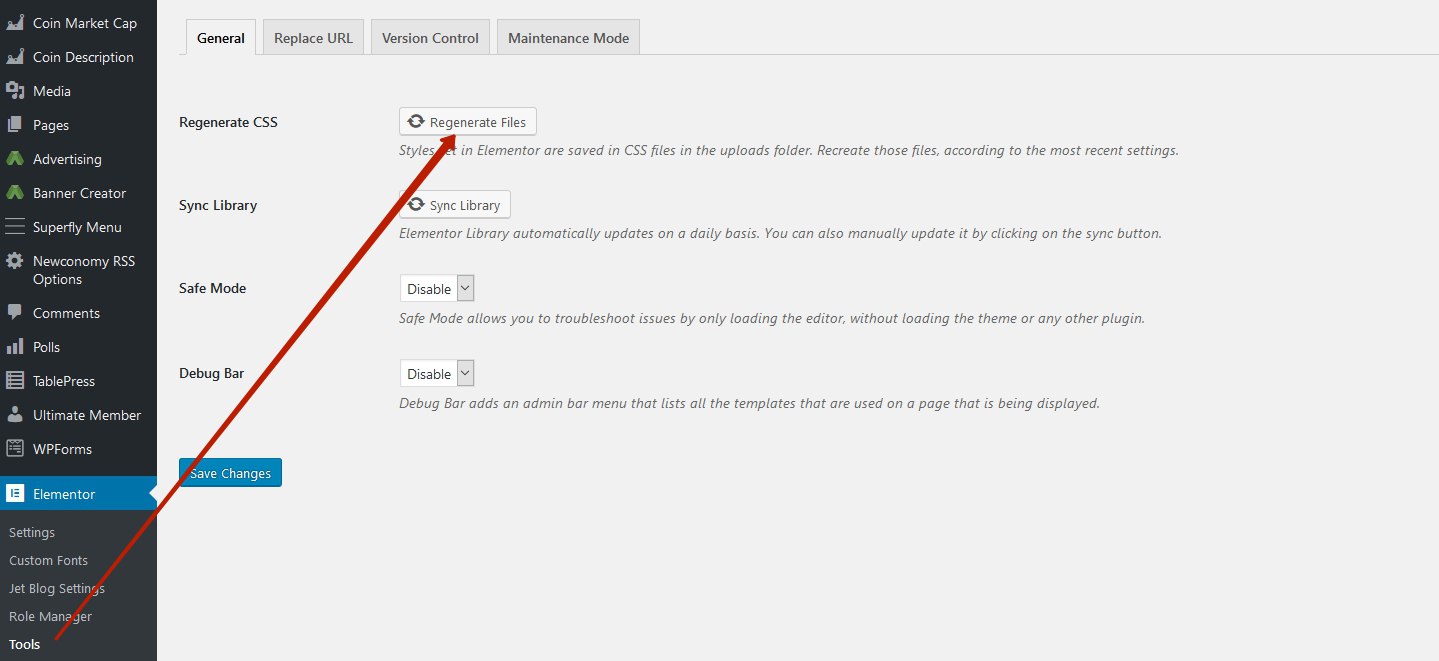Click the Tools submenu link

[x=25, y=644]
